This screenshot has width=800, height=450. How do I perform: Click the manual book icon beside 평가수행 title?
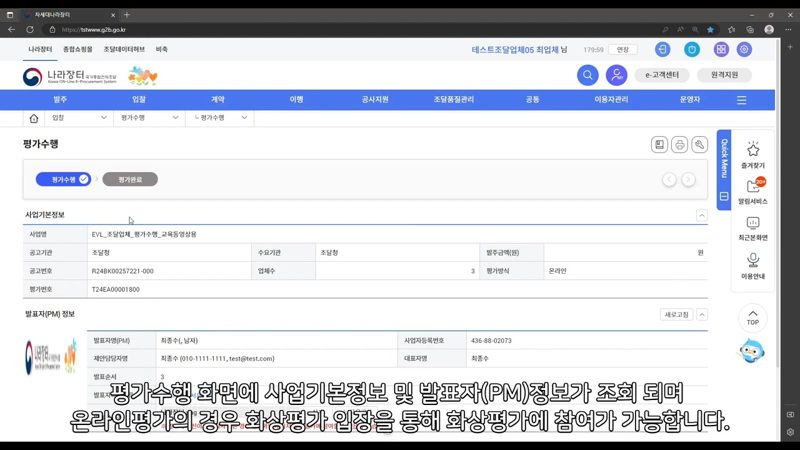pyautogui.click(x=659, y=144)
